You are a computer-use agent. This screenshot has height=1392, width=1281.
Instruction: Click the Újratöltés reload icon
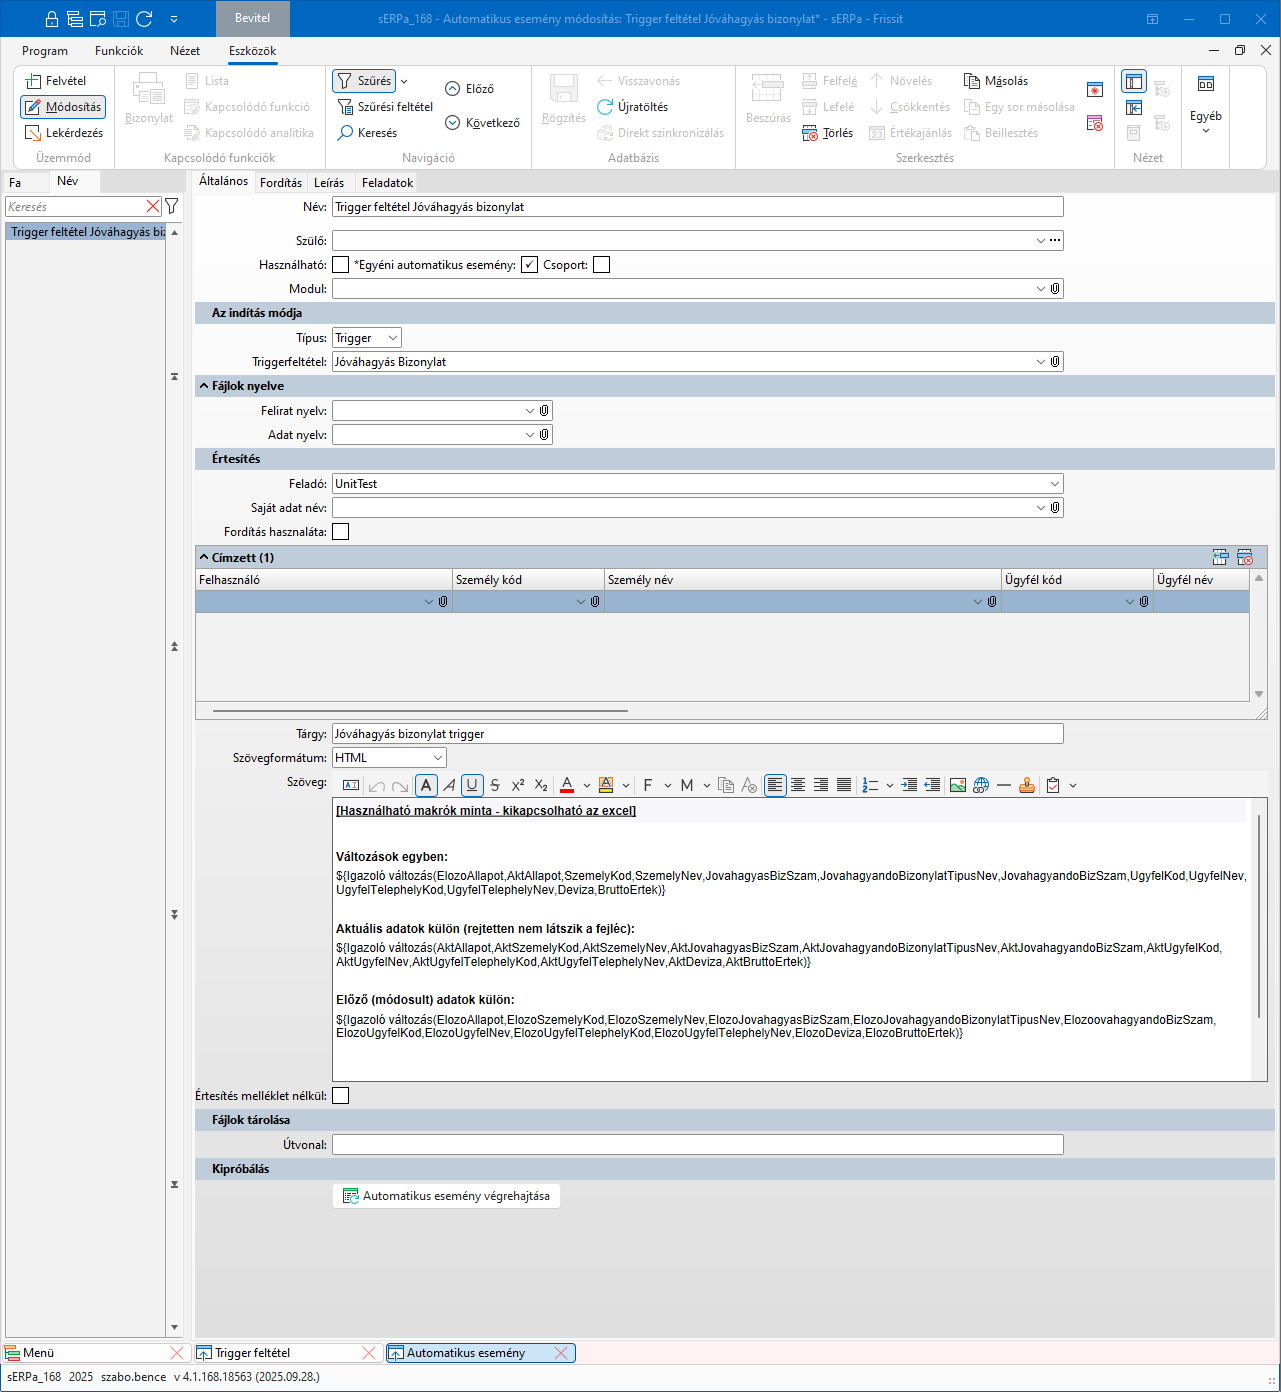[605, 107]
